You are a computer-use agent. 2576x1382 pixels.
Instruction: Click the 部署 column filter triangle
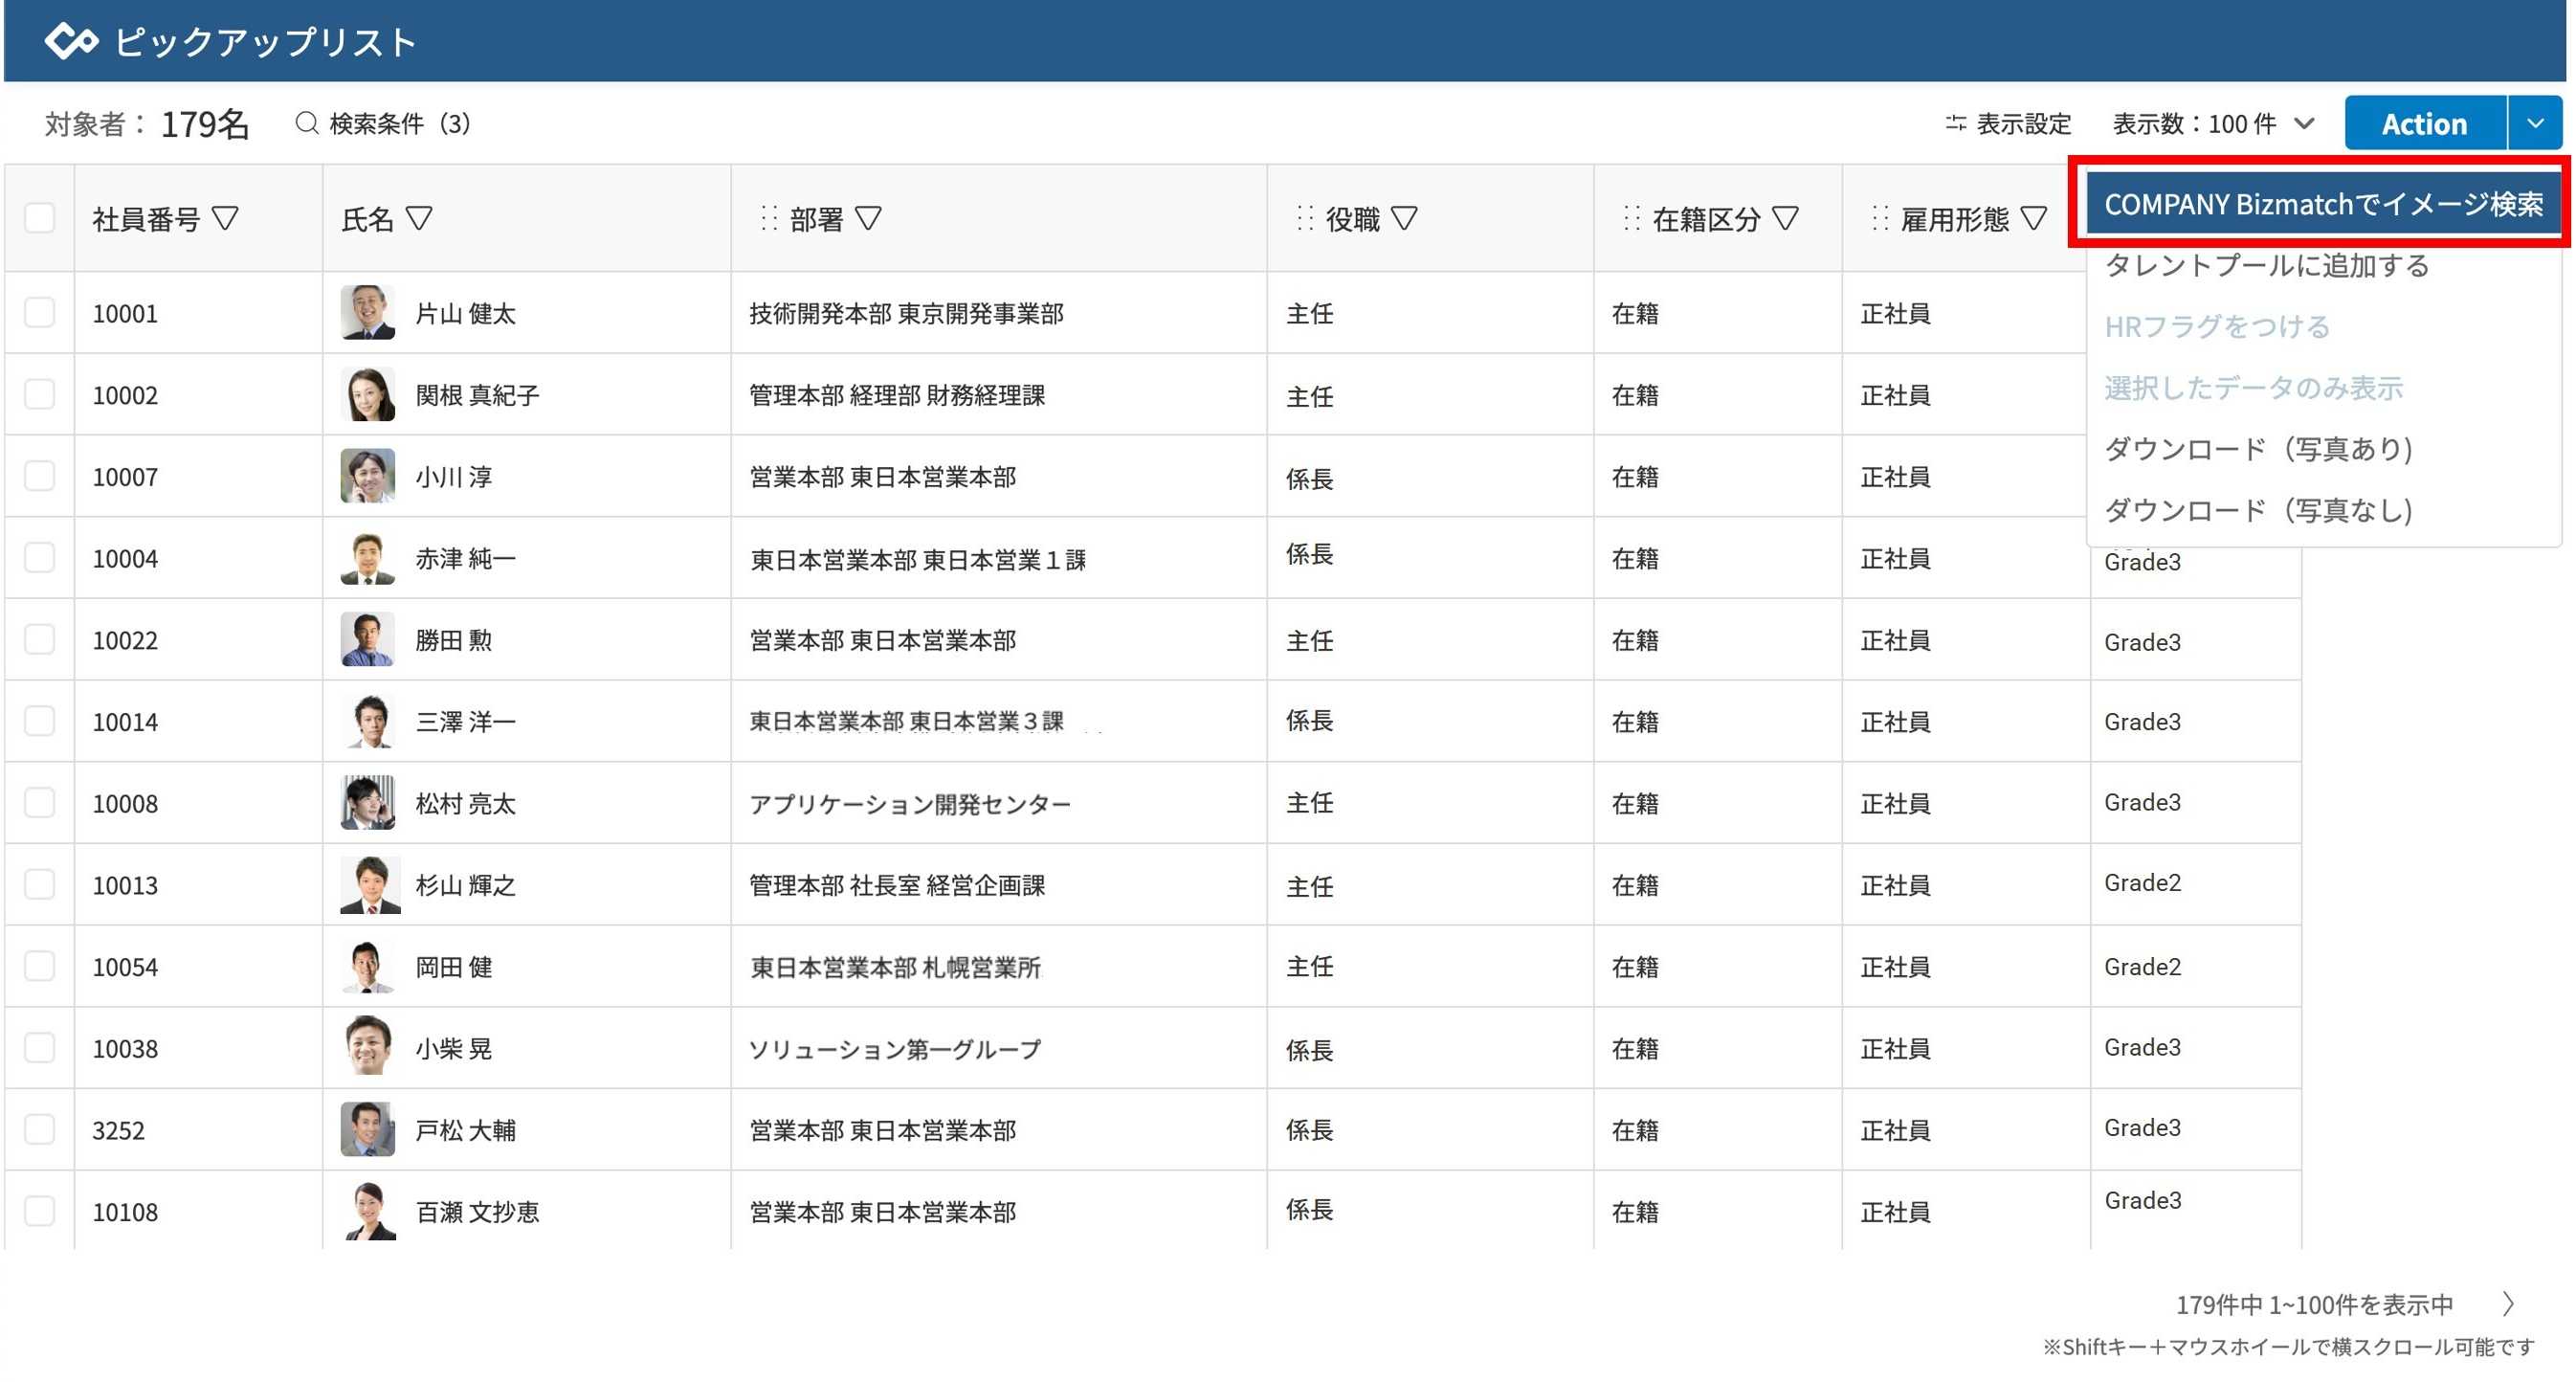(868, 218)
